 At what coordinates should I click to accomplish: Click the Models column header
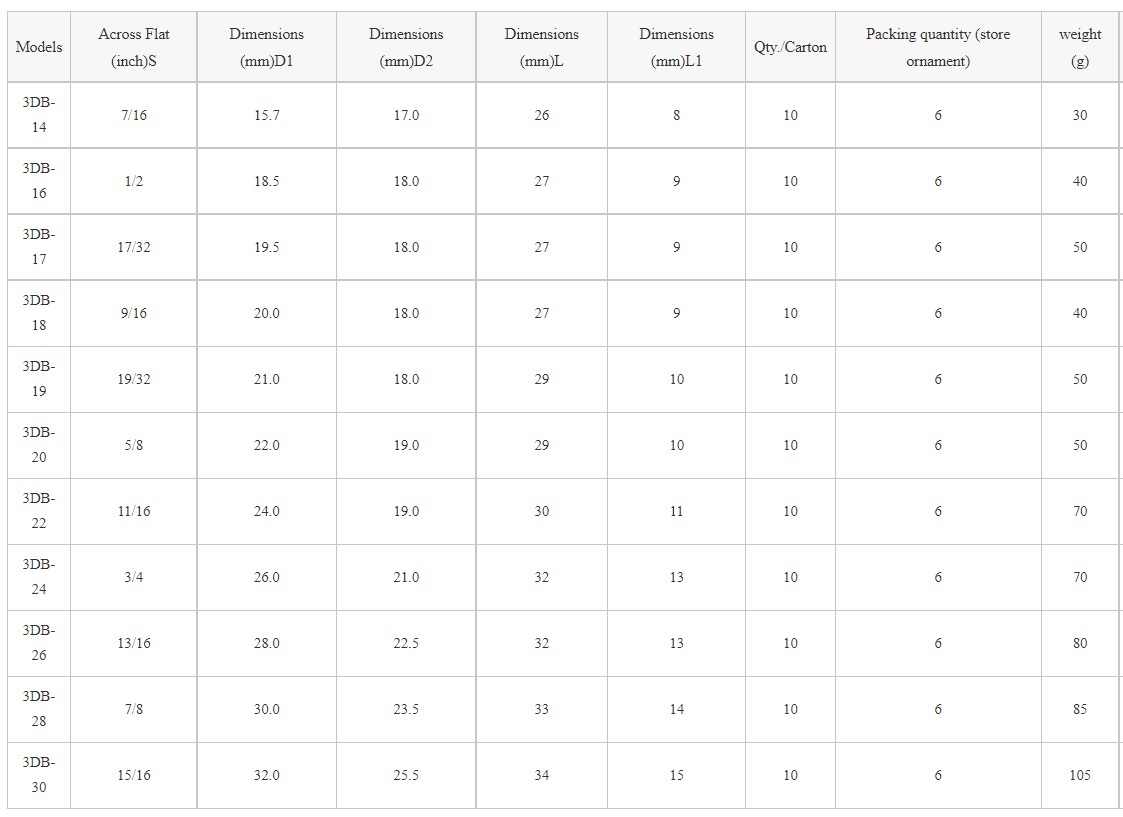[x=39, y=47]
